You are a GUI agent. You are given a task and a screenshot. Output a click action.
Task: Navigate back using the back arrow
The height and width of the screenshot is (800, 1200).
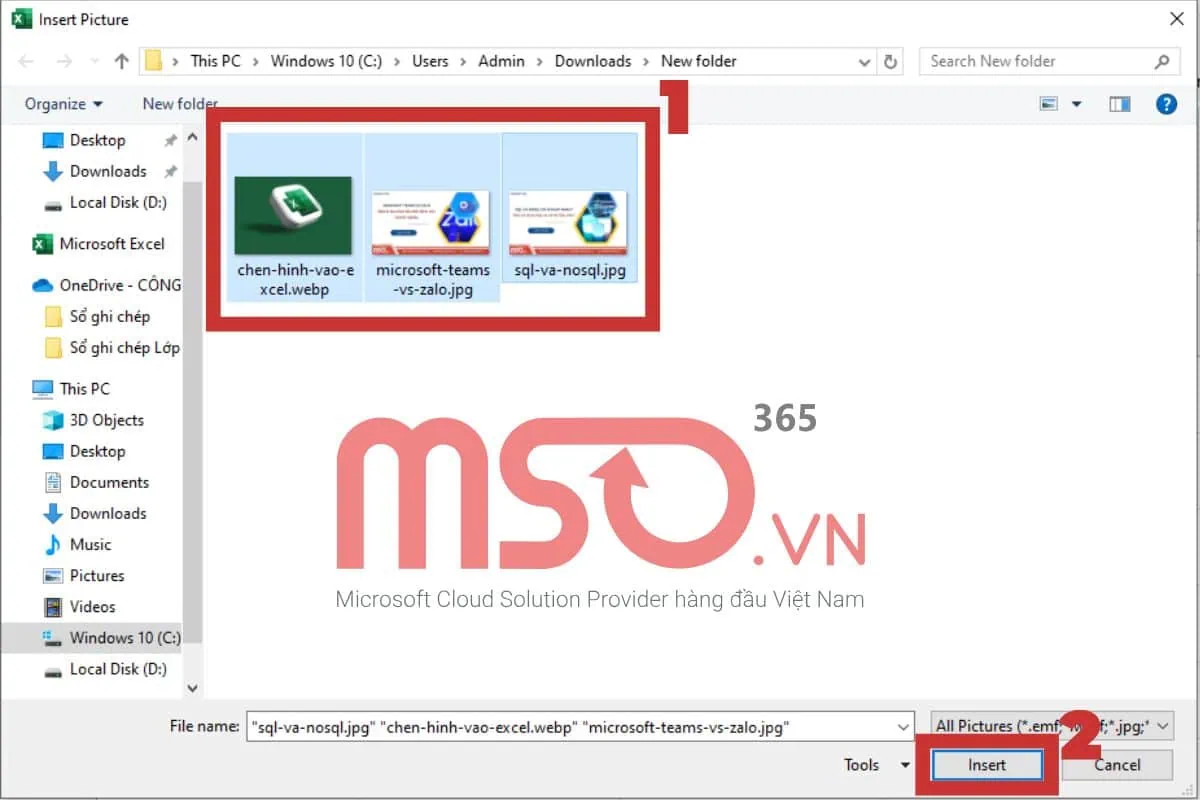(x=26, y=61)
